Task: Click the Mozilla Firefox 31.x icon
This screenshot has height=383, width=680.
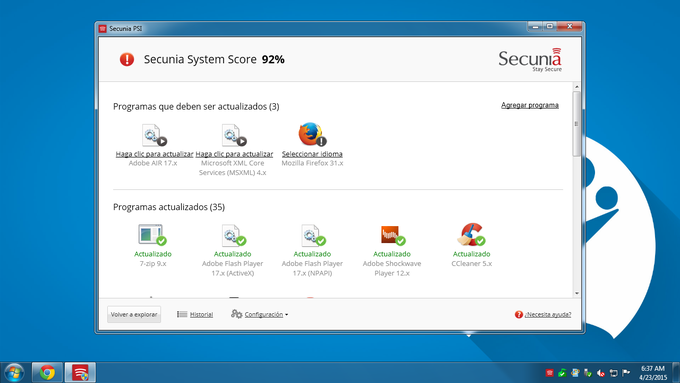Action: (x=312, y=134)
